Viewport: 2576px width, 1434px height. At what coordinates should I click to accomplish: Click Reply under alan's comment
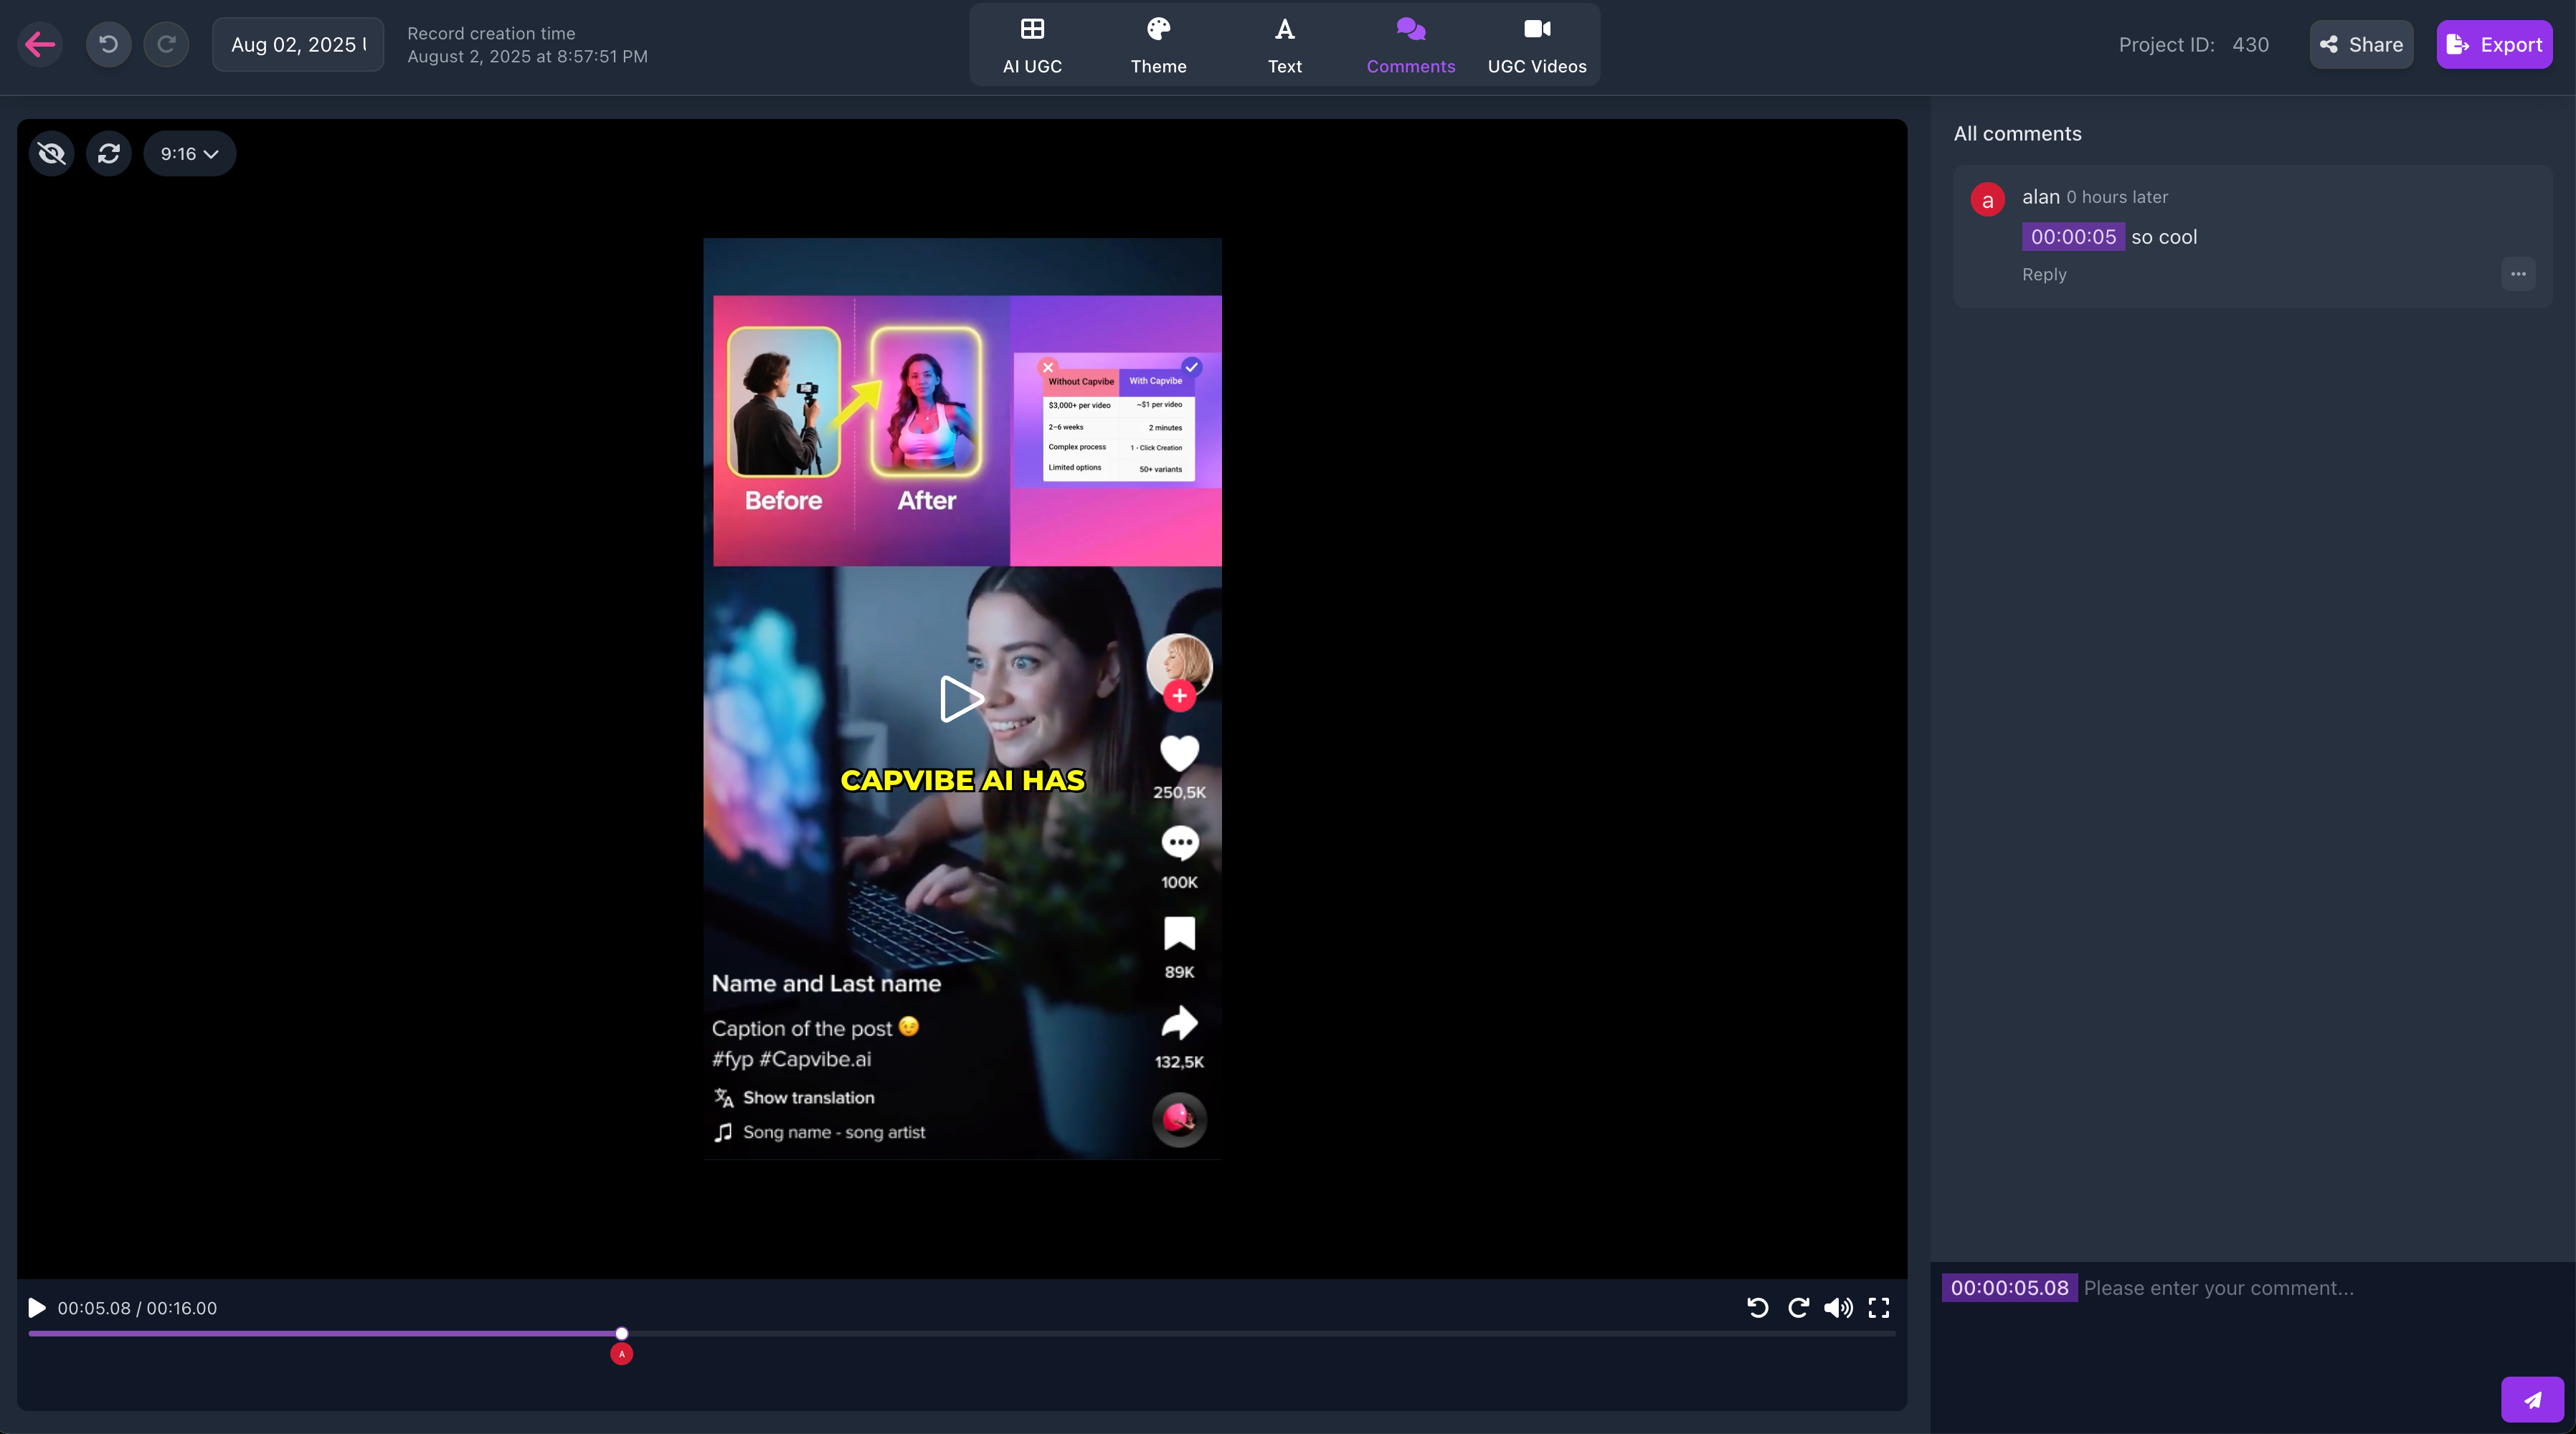[x=2043, y=274]
